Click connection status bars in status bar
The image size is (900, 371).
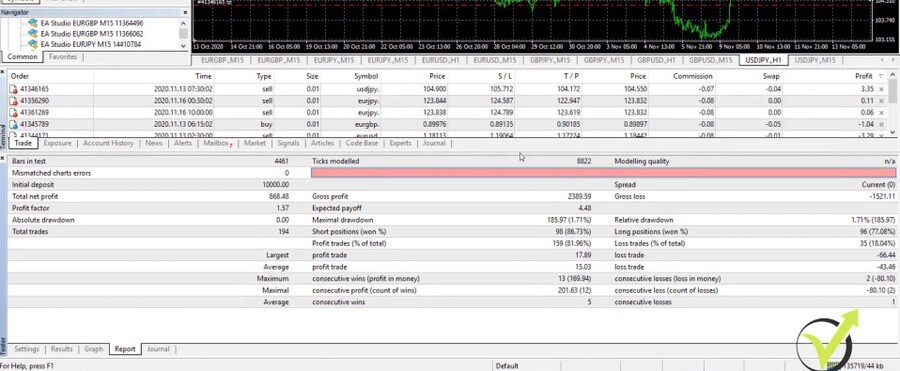pos(832,366)
